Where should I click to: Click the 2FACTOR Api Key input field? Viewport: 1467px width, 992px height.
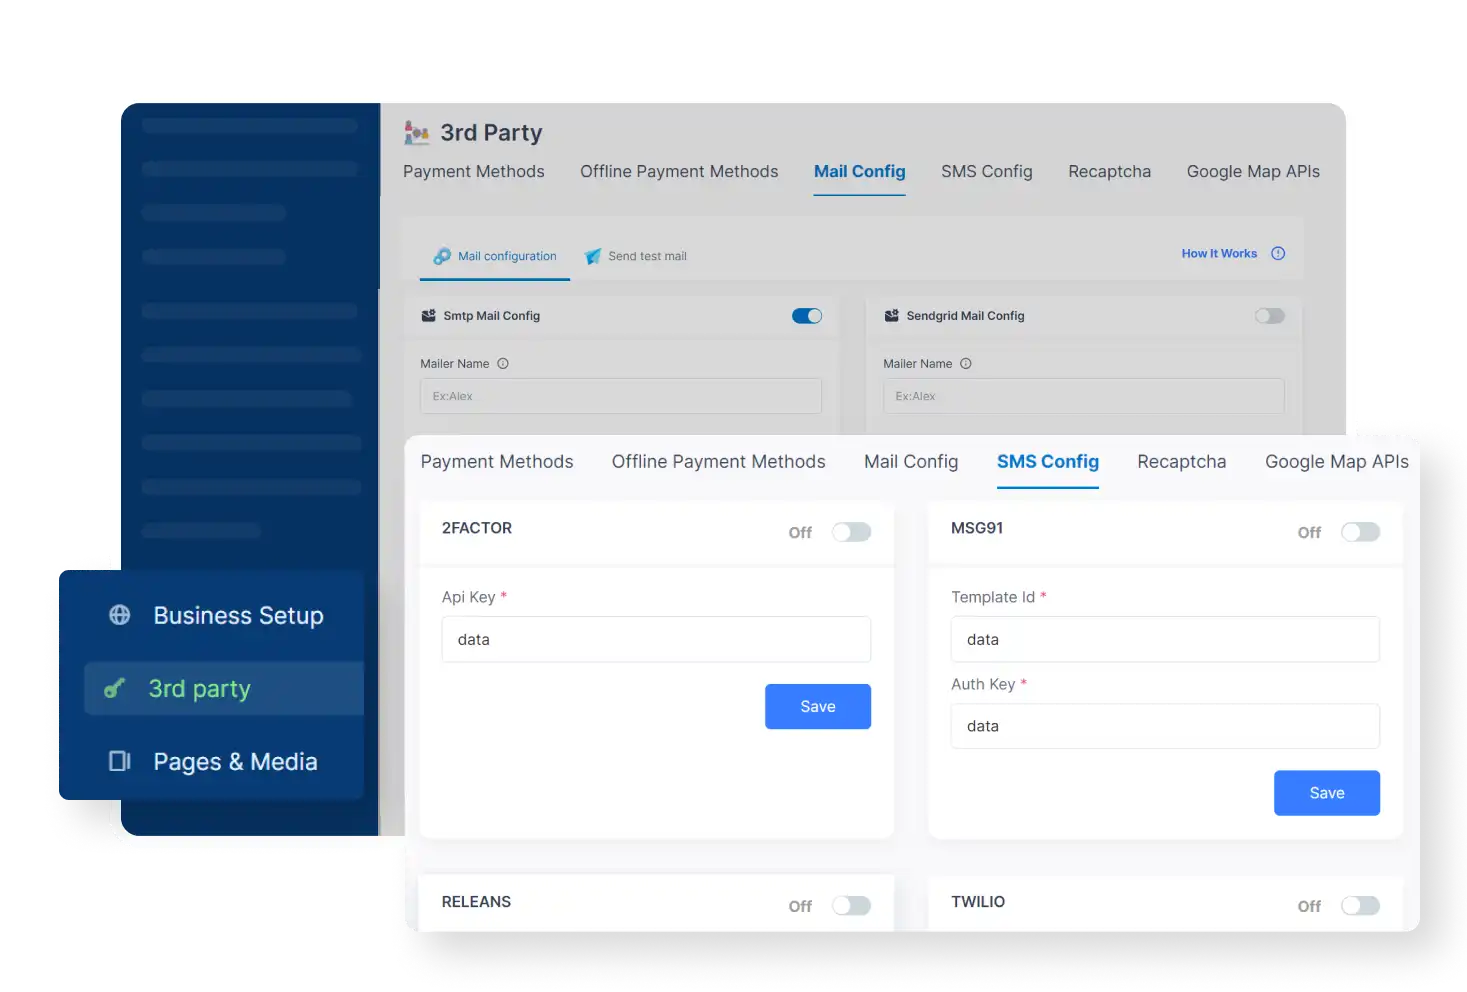655,639
